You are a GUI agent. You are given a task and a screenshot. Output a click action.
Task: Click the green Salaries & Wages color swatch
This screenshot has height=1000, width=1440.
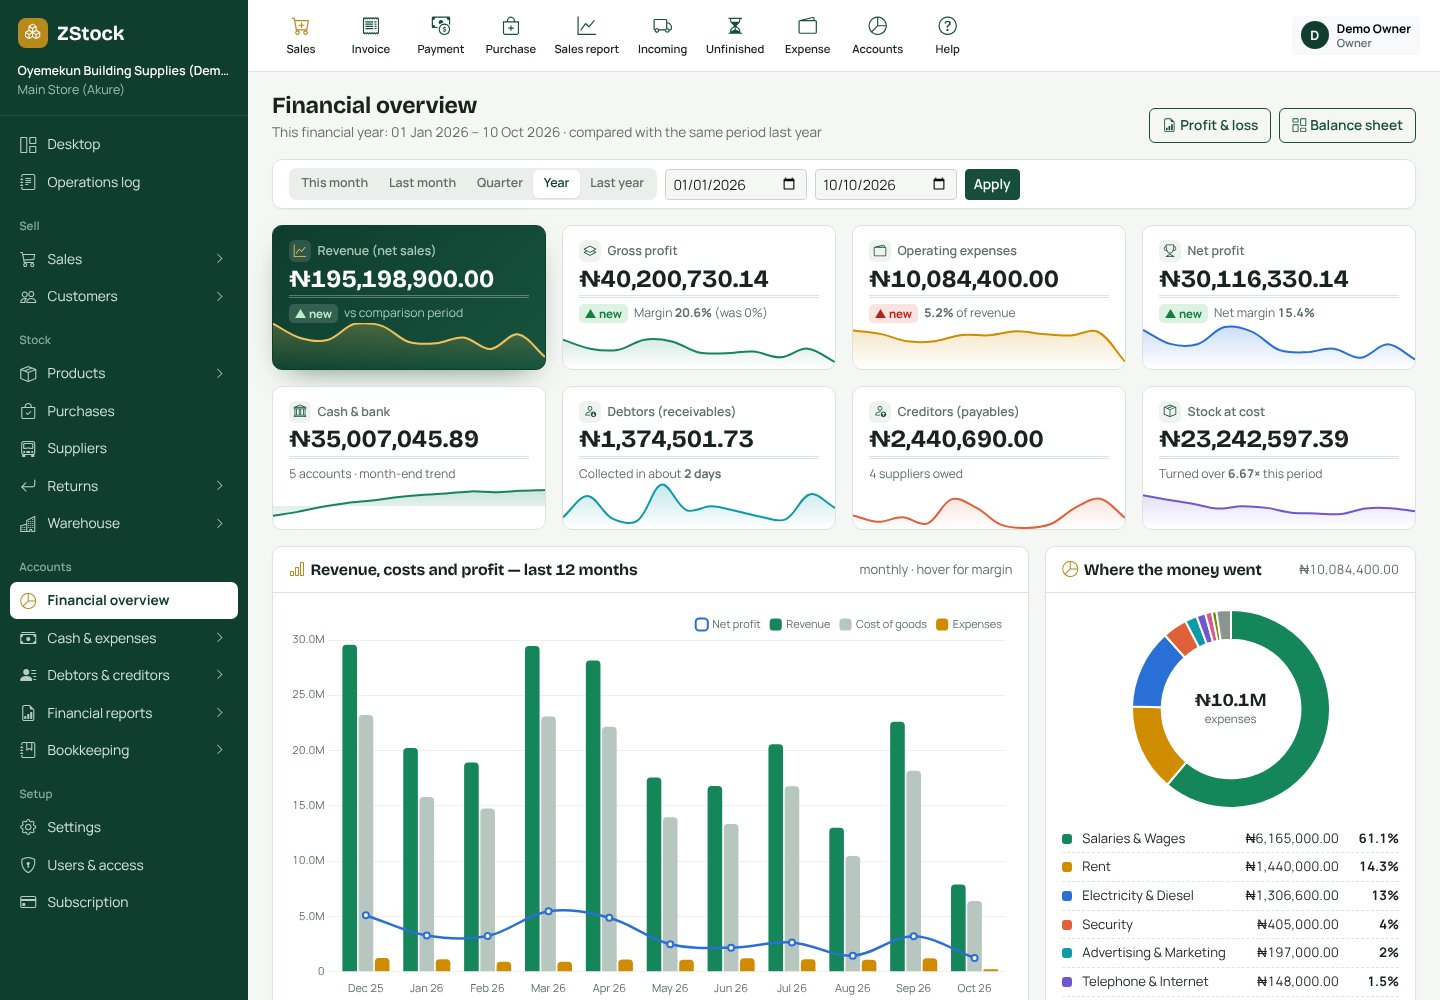1067,839
